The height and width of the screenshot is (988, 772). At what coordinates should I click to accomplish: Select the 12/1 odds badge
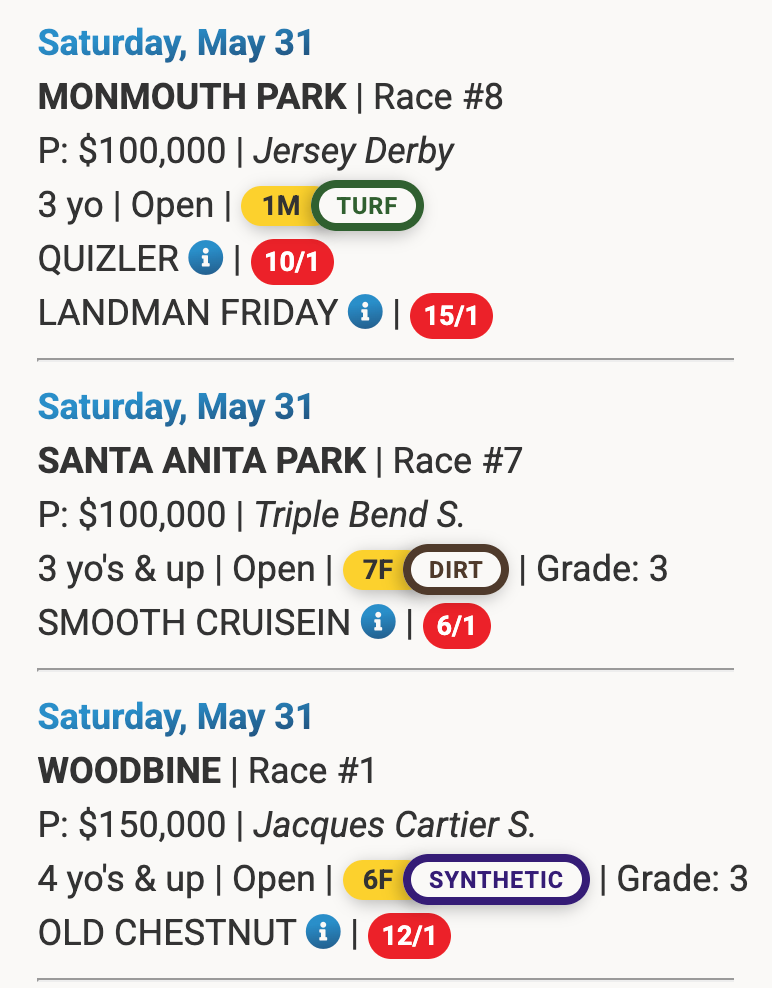(x=410, y=936)
